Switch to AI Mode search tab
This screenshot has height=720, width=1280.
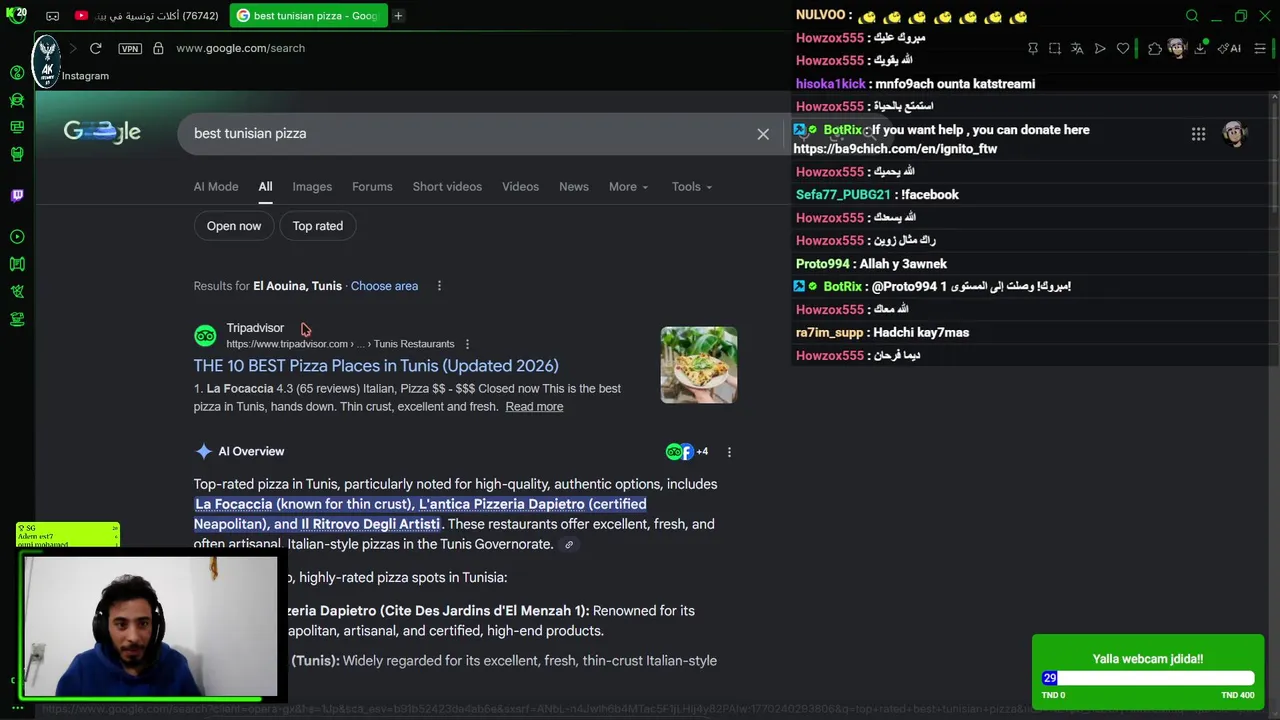[216, 187]
